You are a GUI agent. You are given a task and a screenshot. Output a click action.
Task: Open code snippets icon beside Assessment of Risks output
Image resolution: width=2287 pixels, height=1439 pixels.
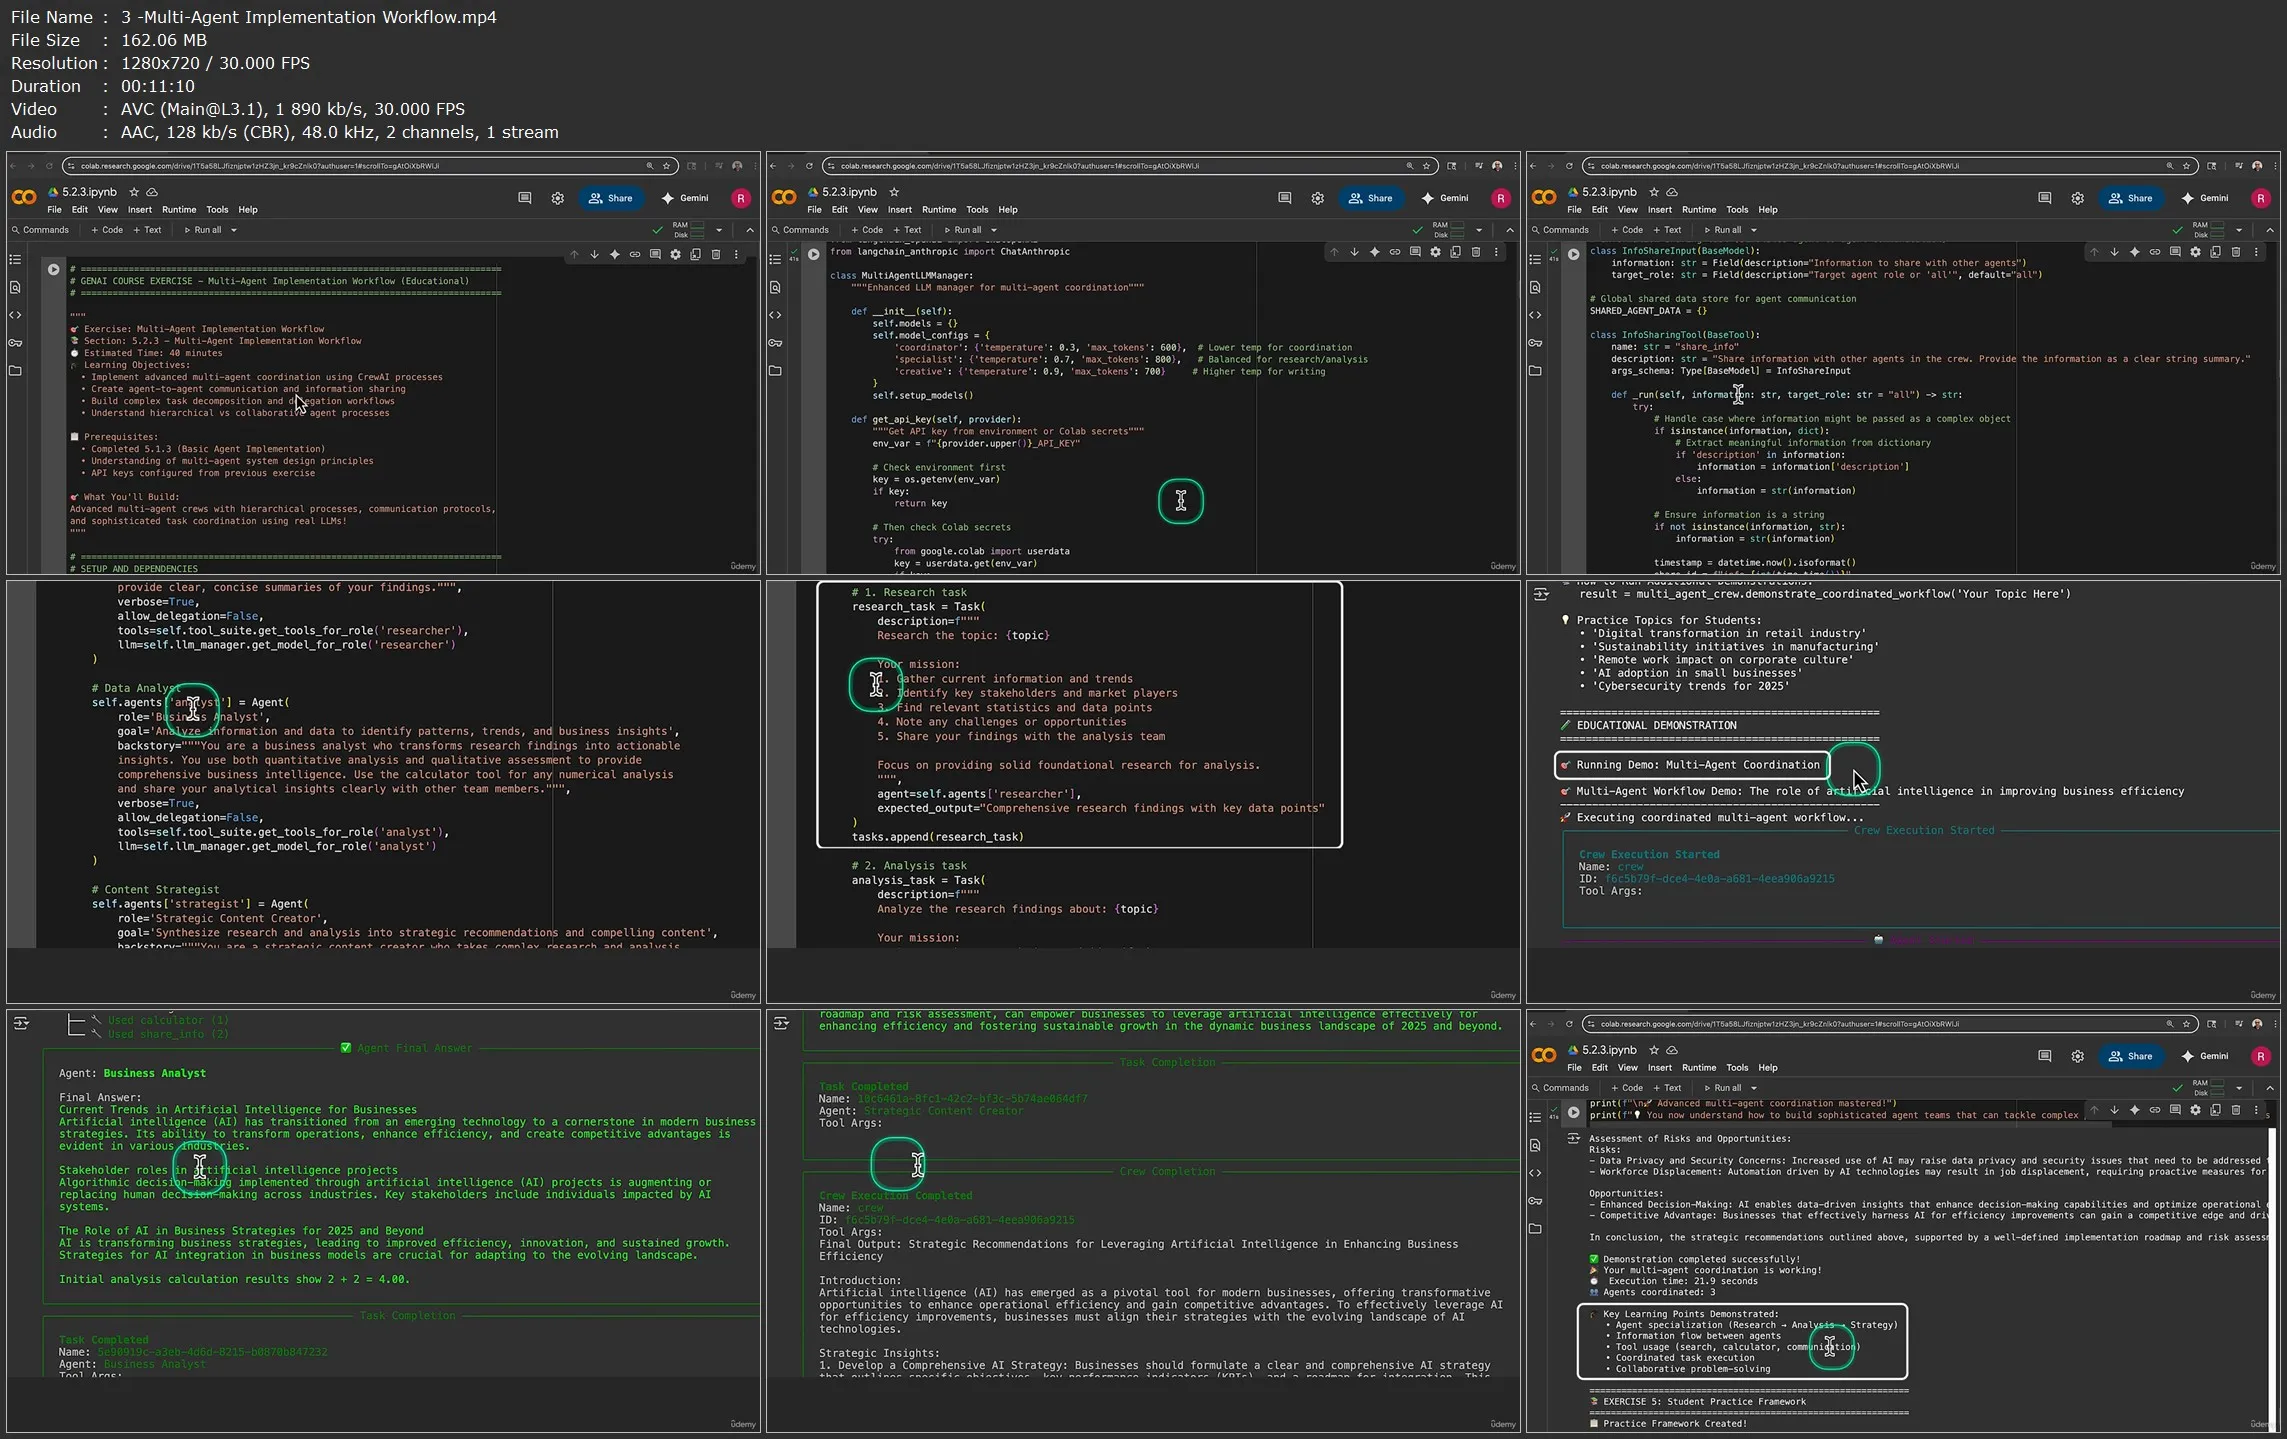tap(1535, 1173)
